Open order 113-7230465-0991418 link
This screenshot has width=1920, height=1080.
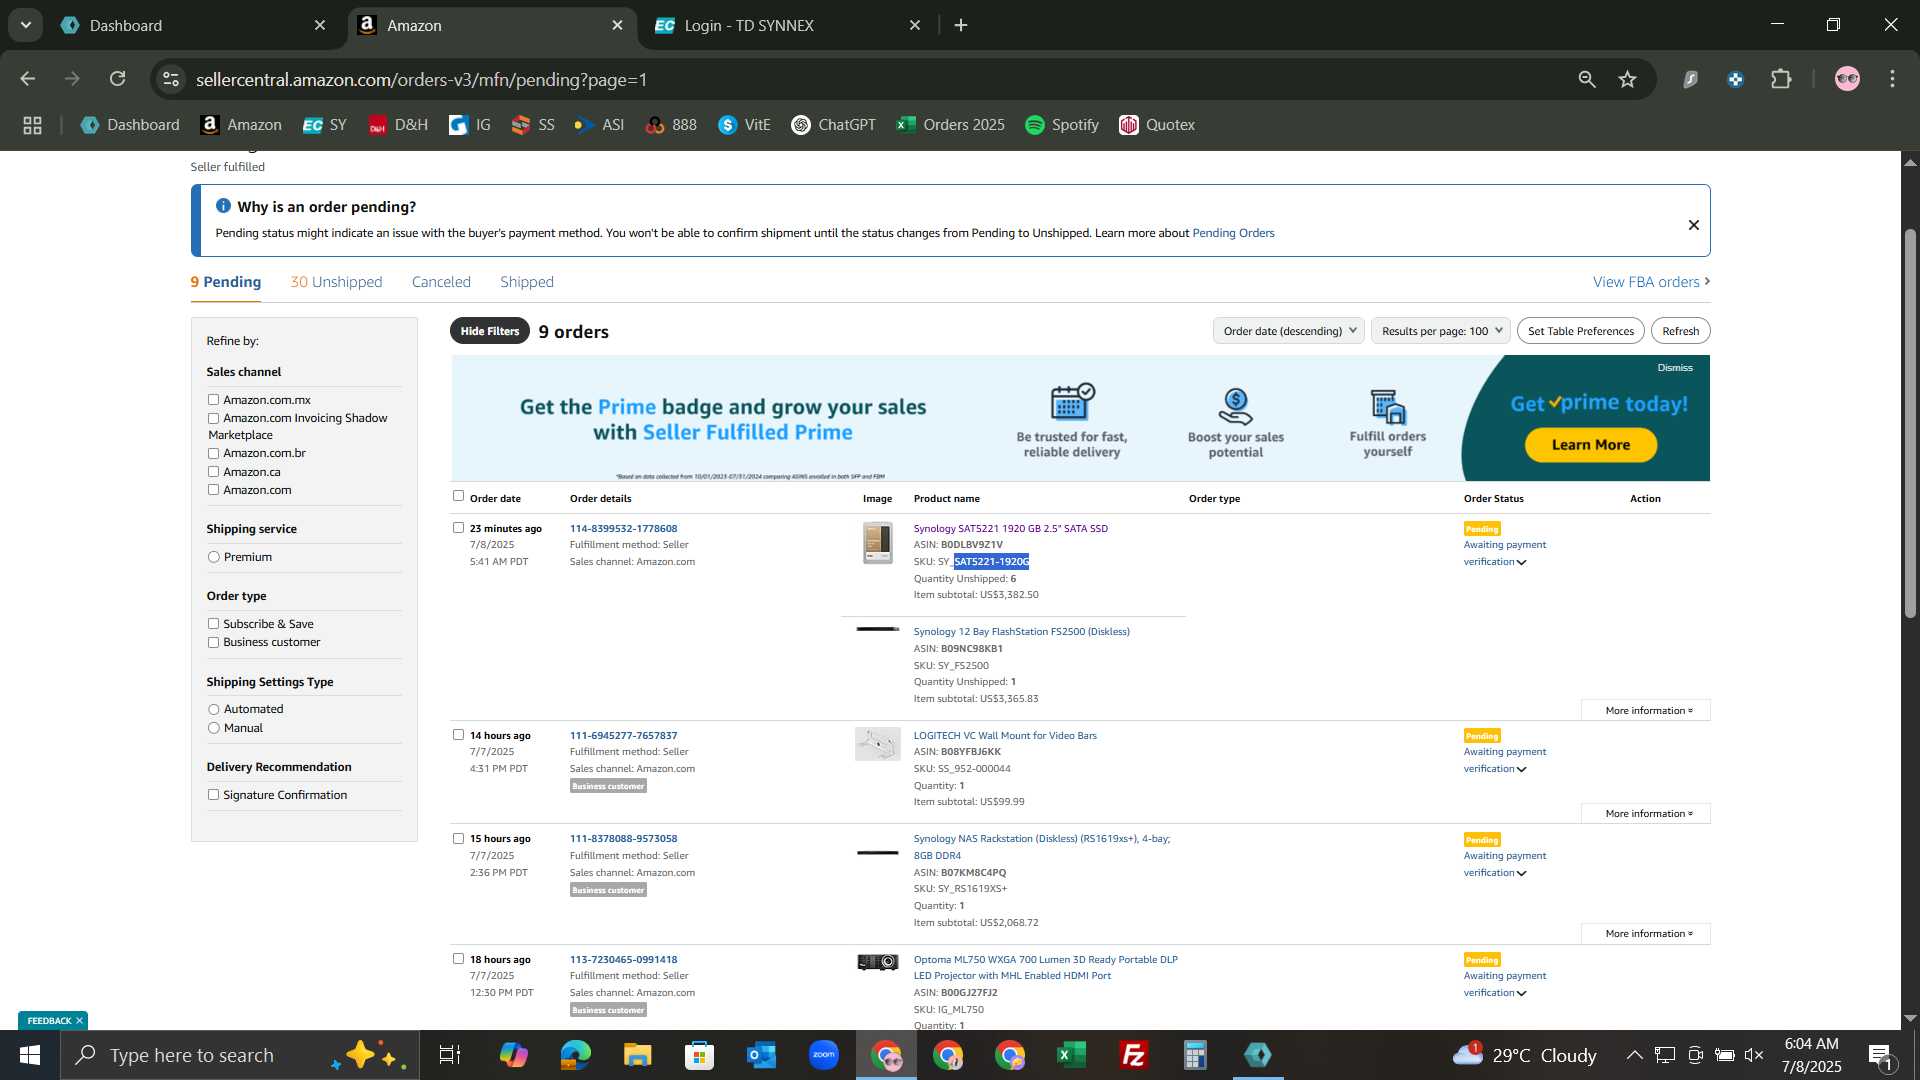623,959
